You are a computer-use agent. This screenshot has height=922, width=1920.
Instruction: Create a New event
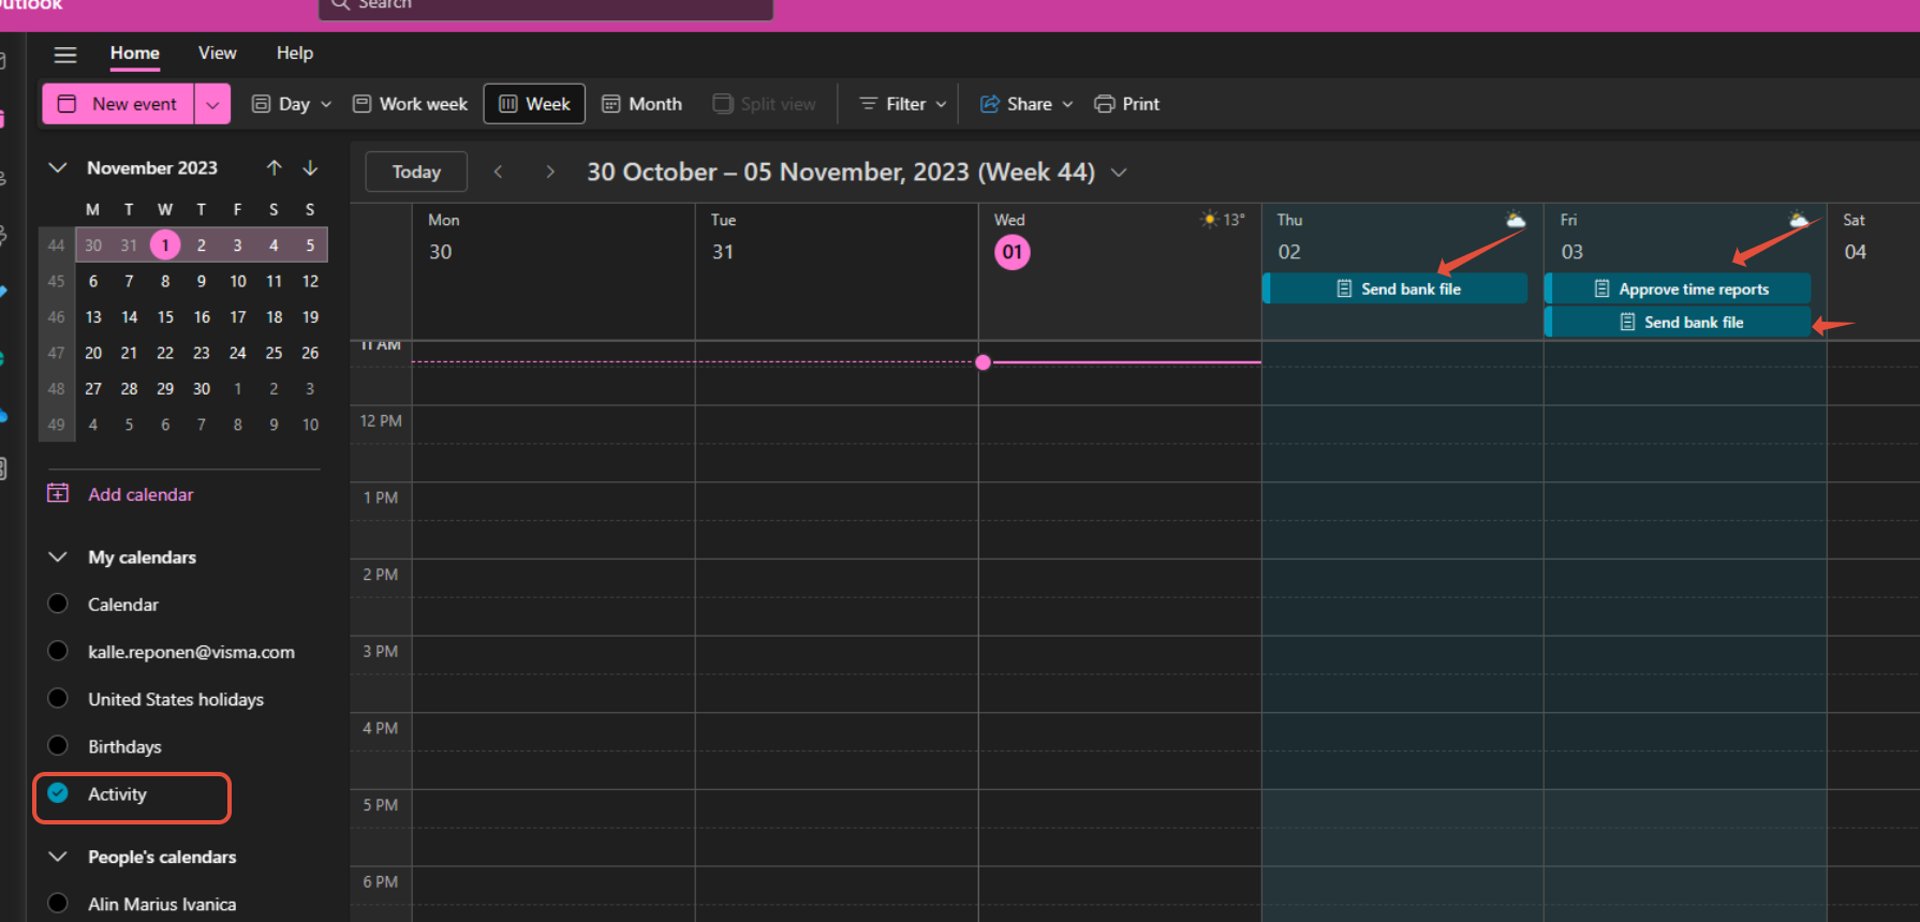click(x=118, y=104)
